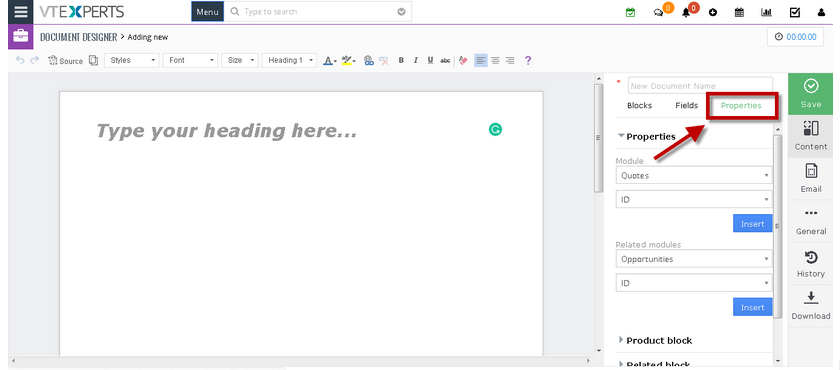
Task: Open the green calendar check icon
Action: click(x=631, y=12)
